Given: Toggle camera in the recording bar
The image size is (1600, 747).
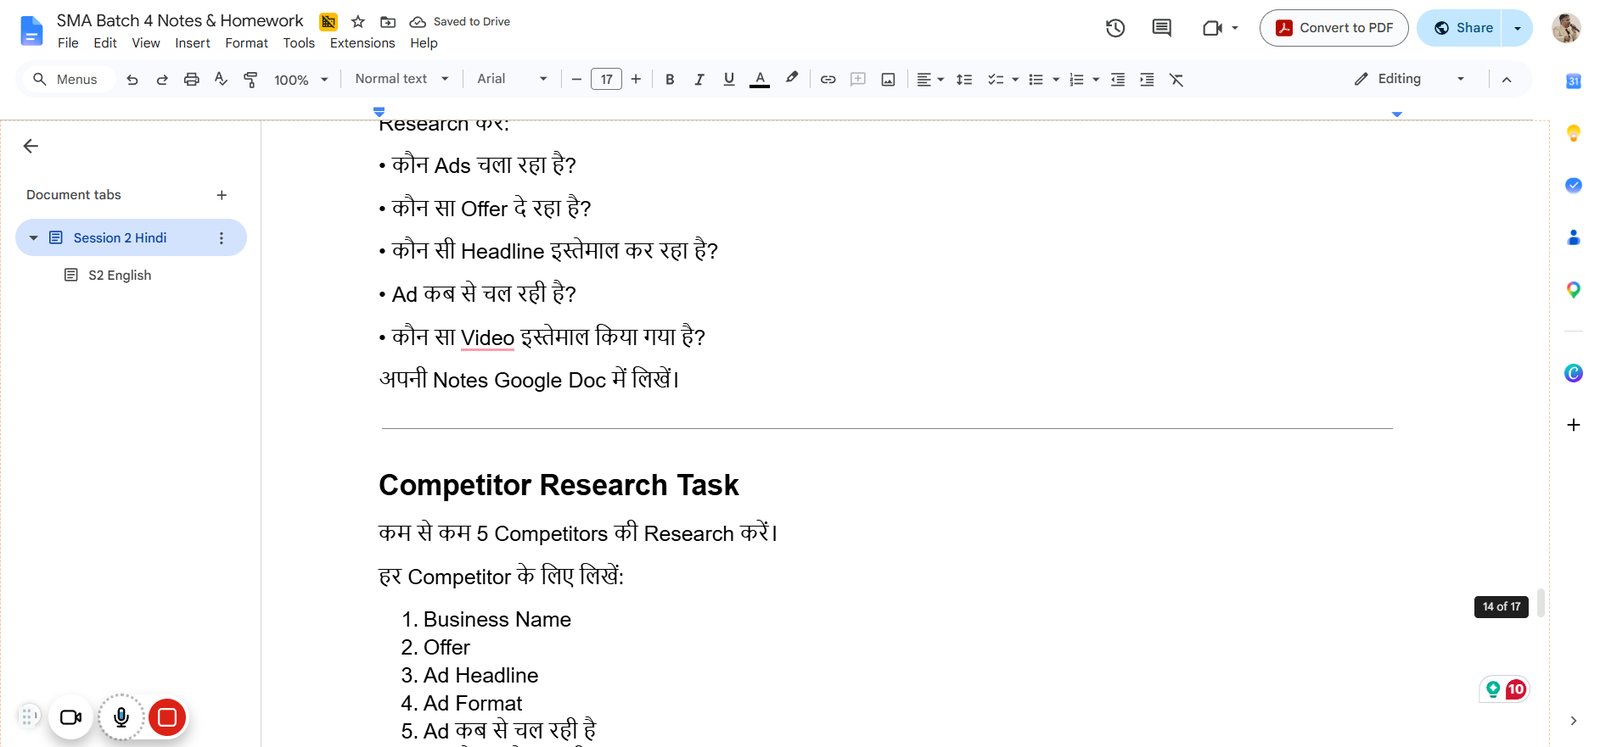Looking at the screenshot, I should coord(70,717).
